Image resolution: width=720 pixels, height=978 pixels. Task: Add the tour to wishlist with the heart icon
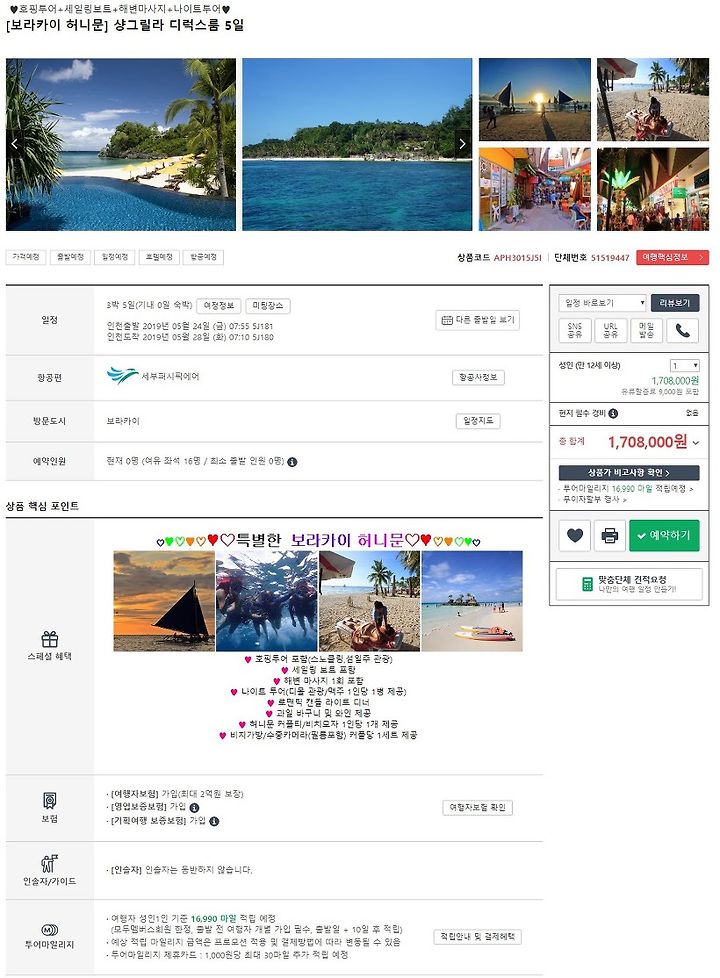575,535
